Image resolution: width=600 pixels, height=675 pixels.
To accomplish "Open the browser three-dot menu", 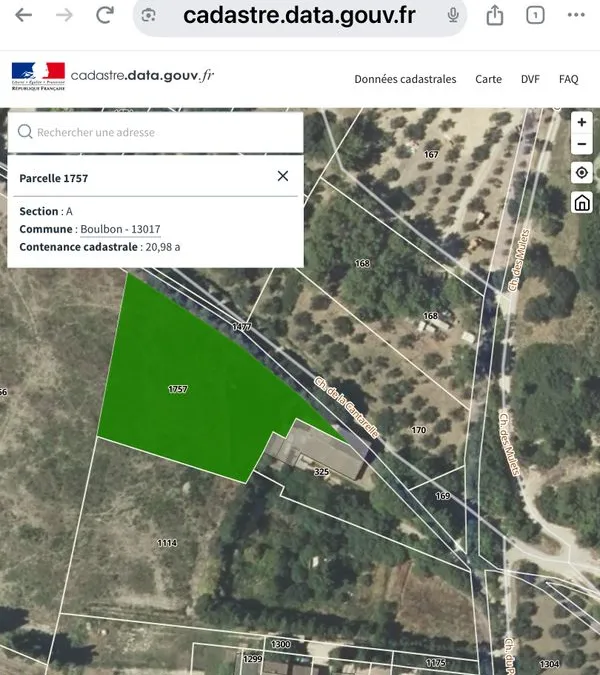I will tap(576, 15).
